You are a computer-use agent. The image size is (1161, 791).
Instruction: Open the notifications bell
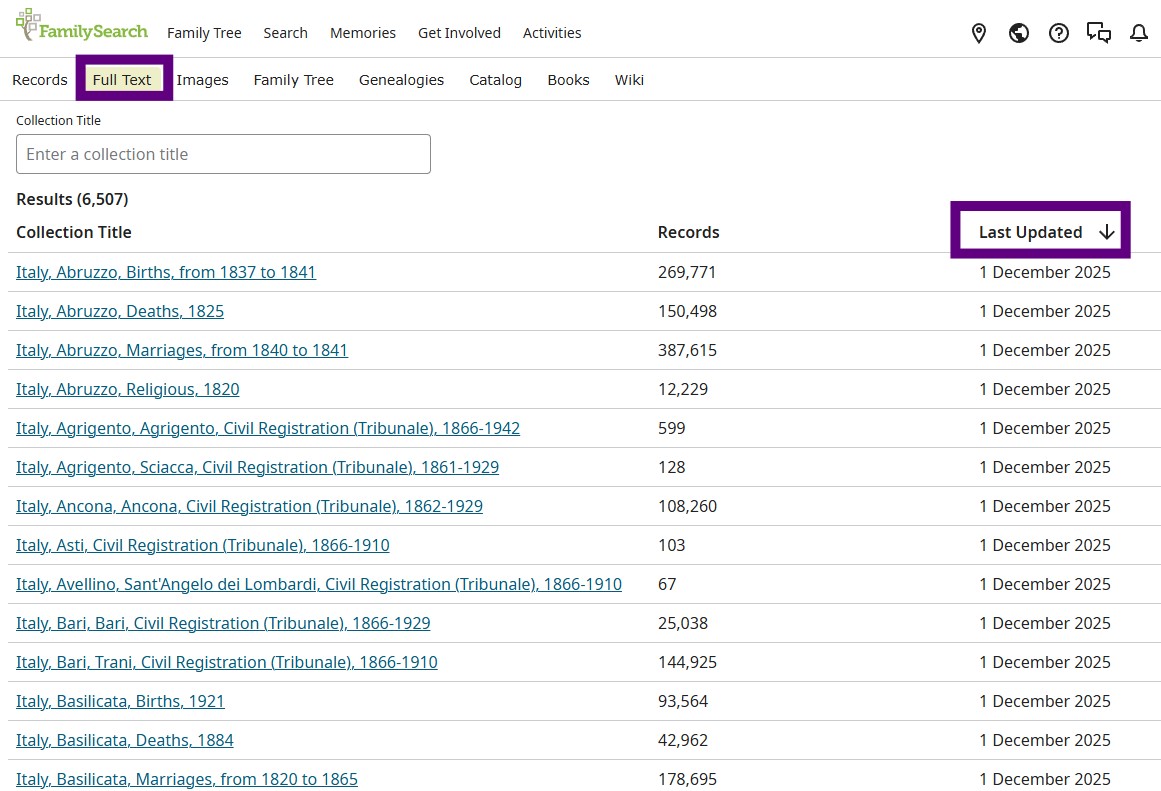1139,33
